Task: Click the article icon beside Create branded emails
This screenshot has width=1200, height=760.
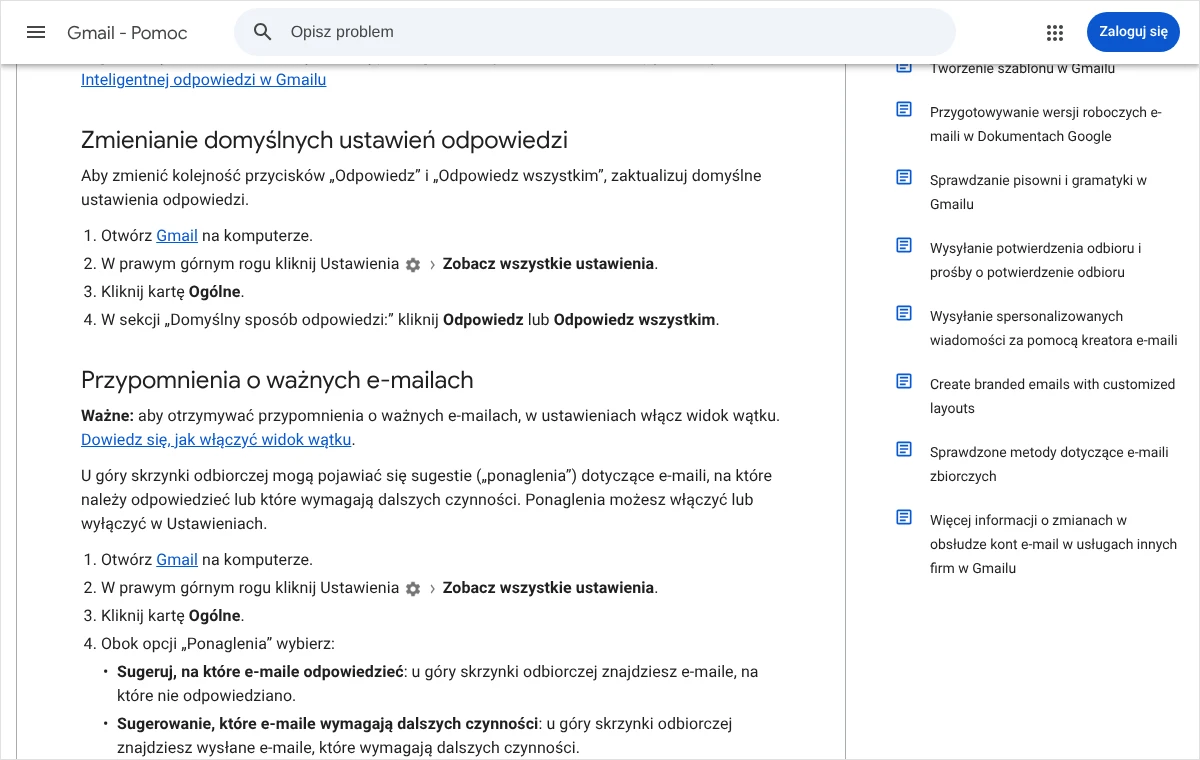Action: pyautogui.click(x=904, y=381)
